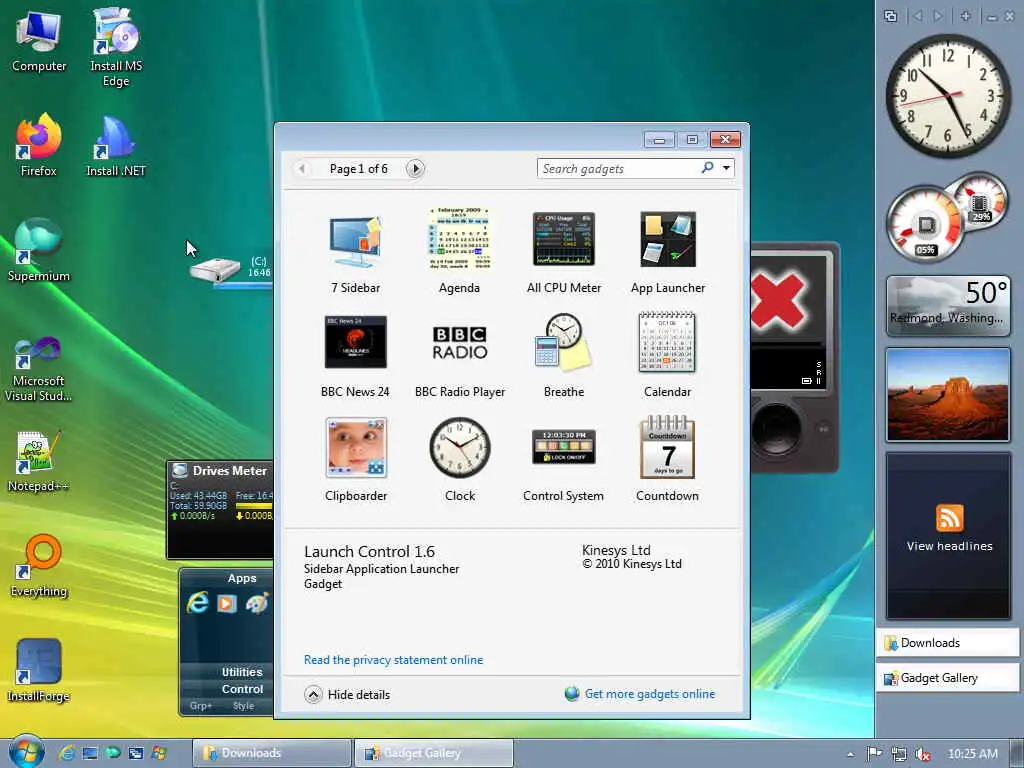1024x768 pixels.
Task: Click the search magnifier icon
Action: click(707, 168)
